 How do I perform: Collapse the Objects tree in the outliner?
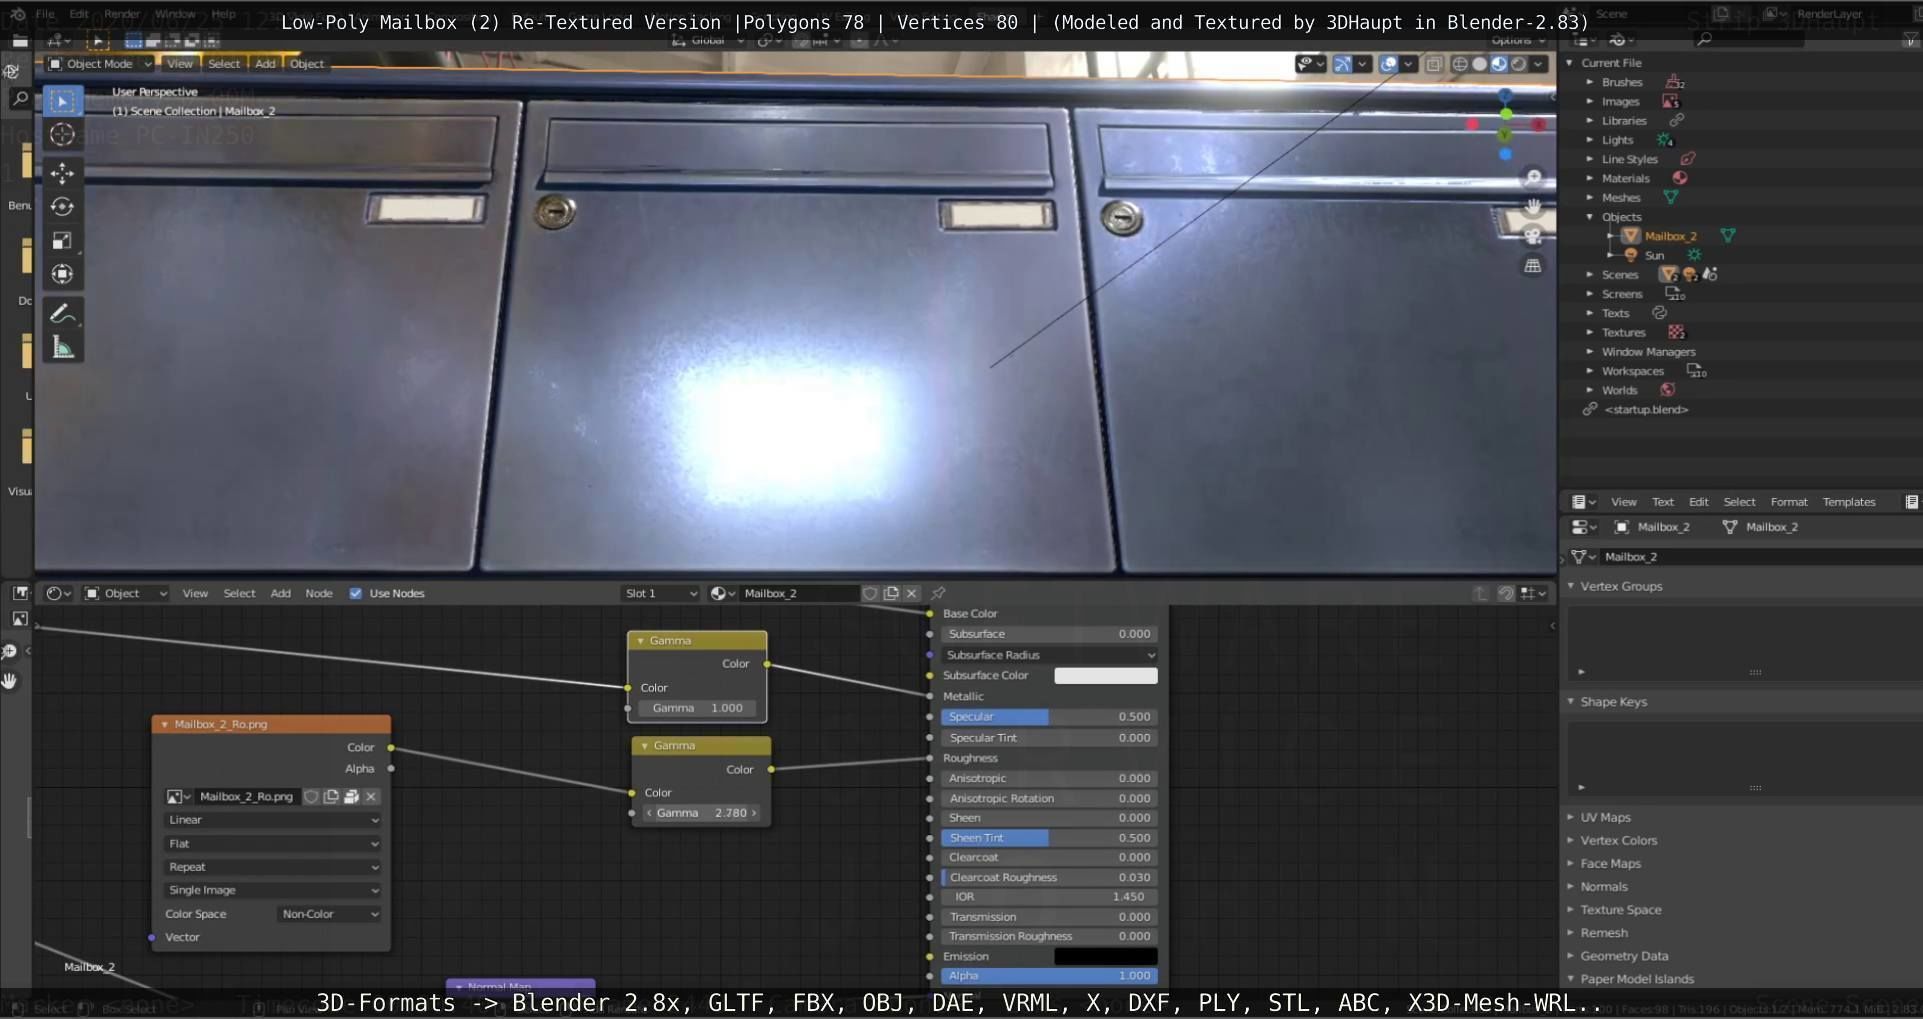pos(1590,217)
